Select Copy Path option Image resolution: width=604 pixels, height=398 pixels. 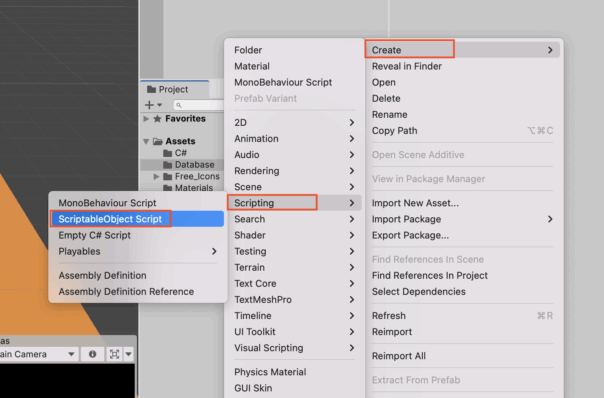pyautogui.click(x=462, y=131)
